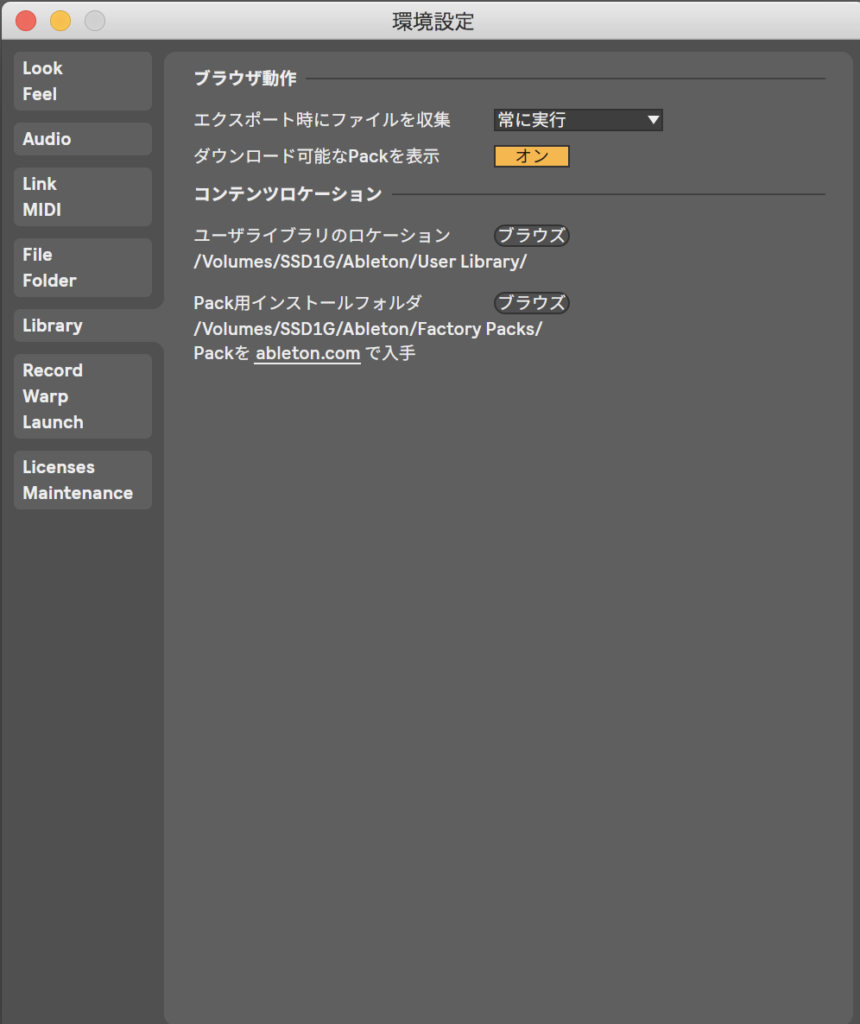Screen dimensions: 860x1024
Task: Click the 環境設定 window title
Action: click(433, 20)
